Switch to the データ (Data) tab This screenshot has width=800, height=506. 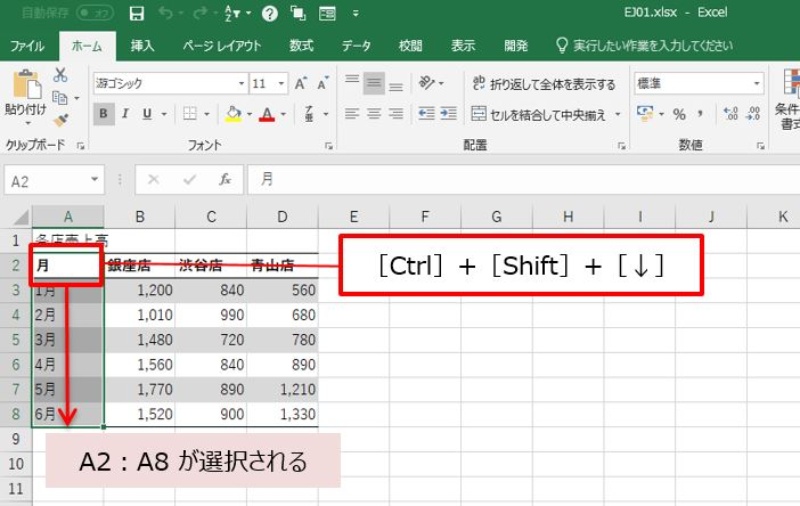pos(356,46)
